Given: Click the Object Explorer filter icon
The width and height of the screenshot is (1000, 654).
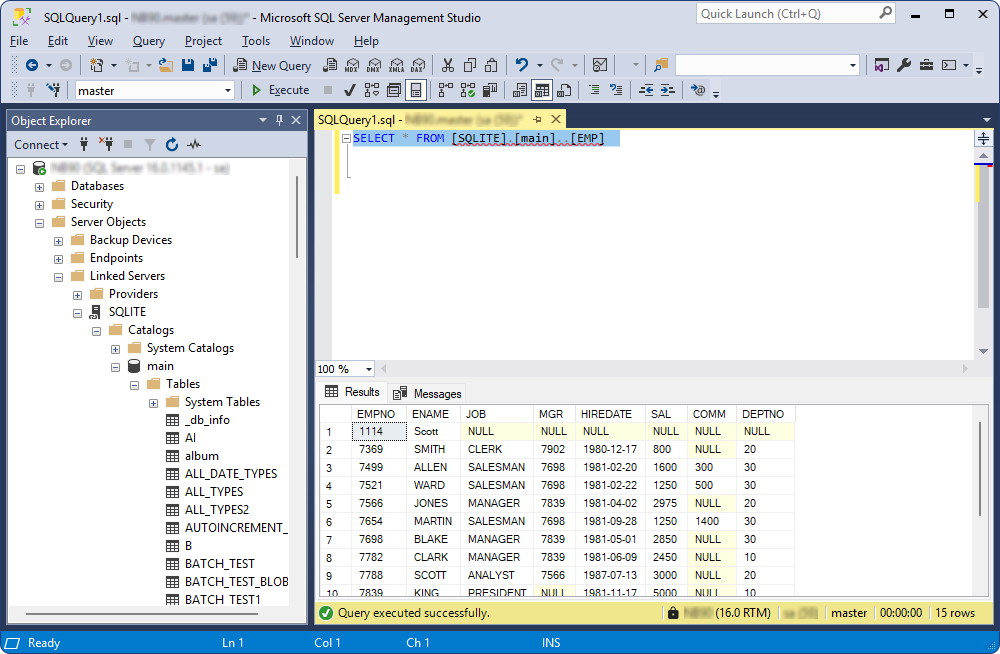Looking at the screenshot, I should pyautogui.click(x=149, y=144).
